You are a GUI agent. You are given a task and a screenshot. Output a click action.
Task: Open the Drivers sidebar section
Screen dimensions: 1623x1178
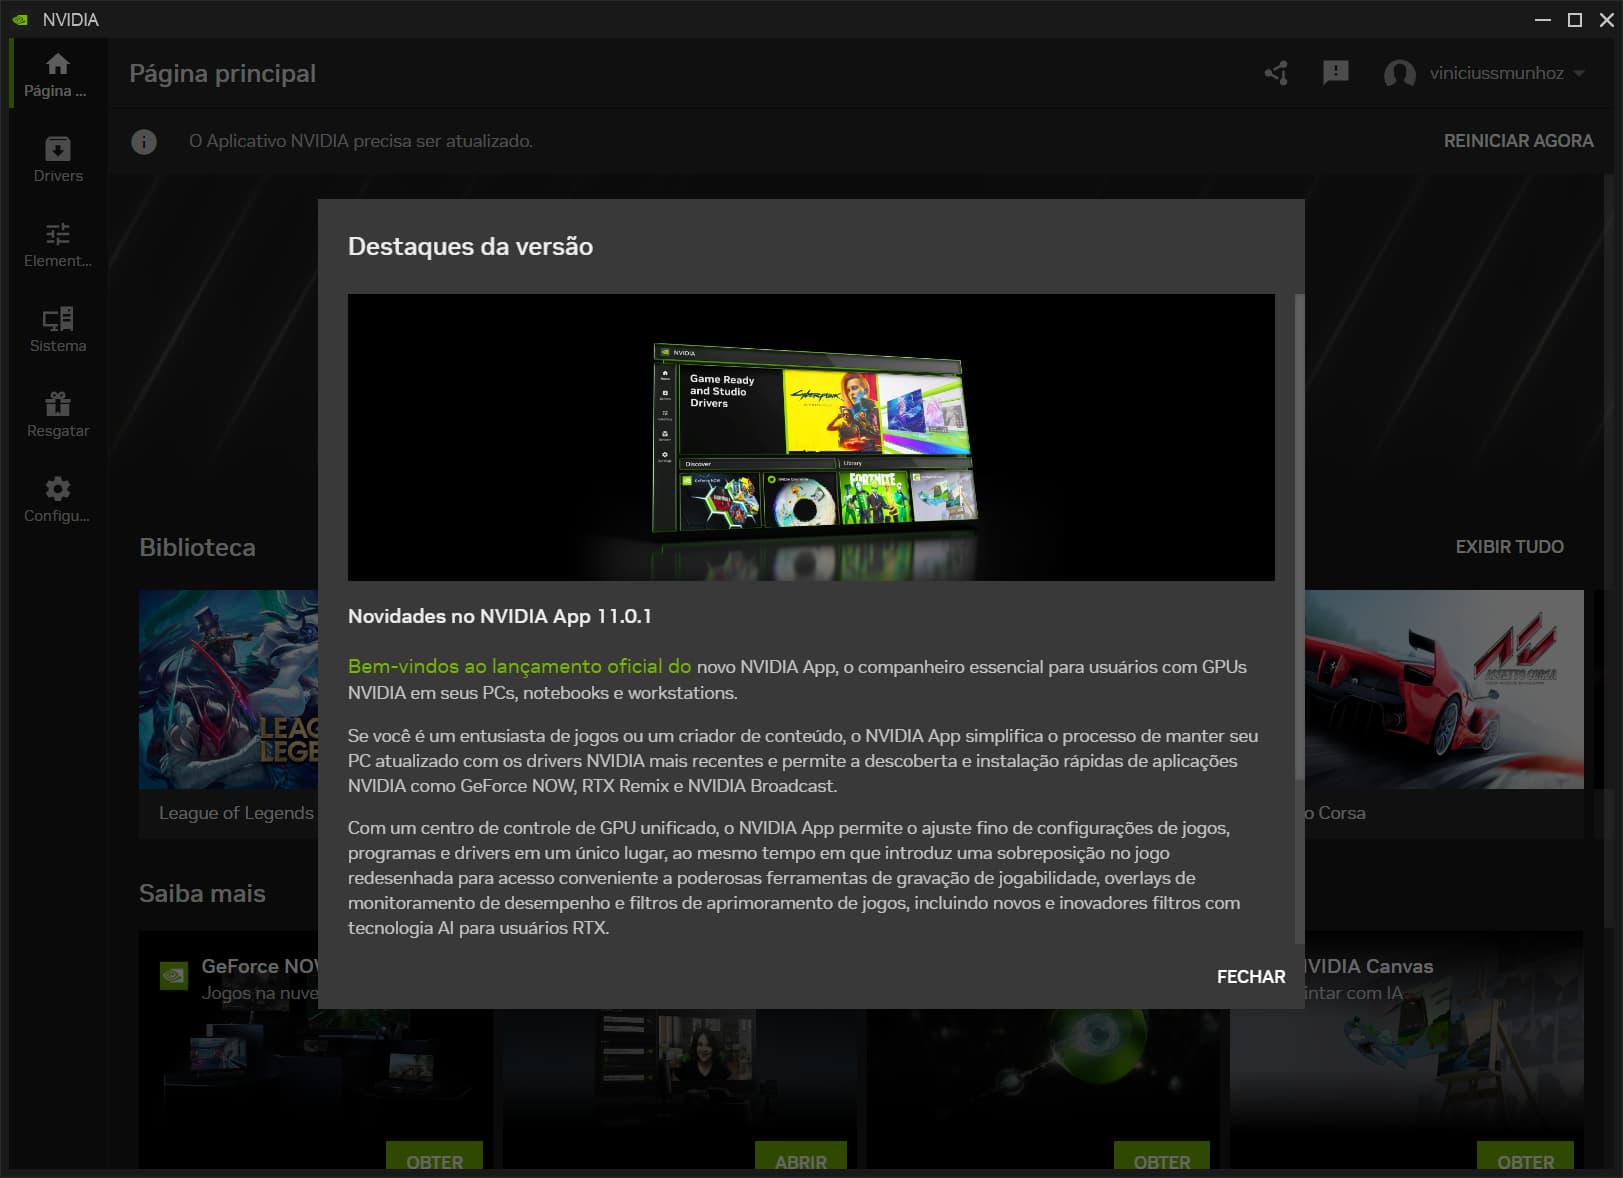[x=58, y=159]
